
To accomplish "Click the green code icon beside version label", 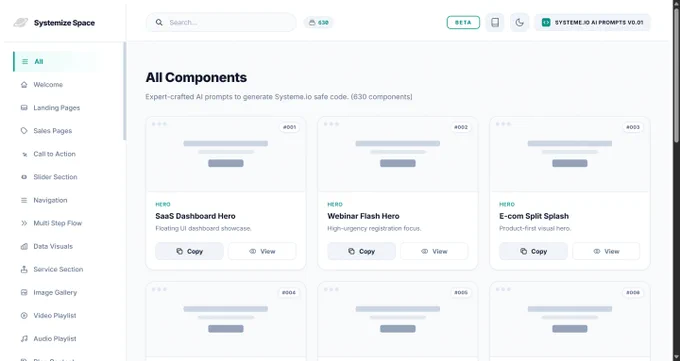I will click(546, 23).
